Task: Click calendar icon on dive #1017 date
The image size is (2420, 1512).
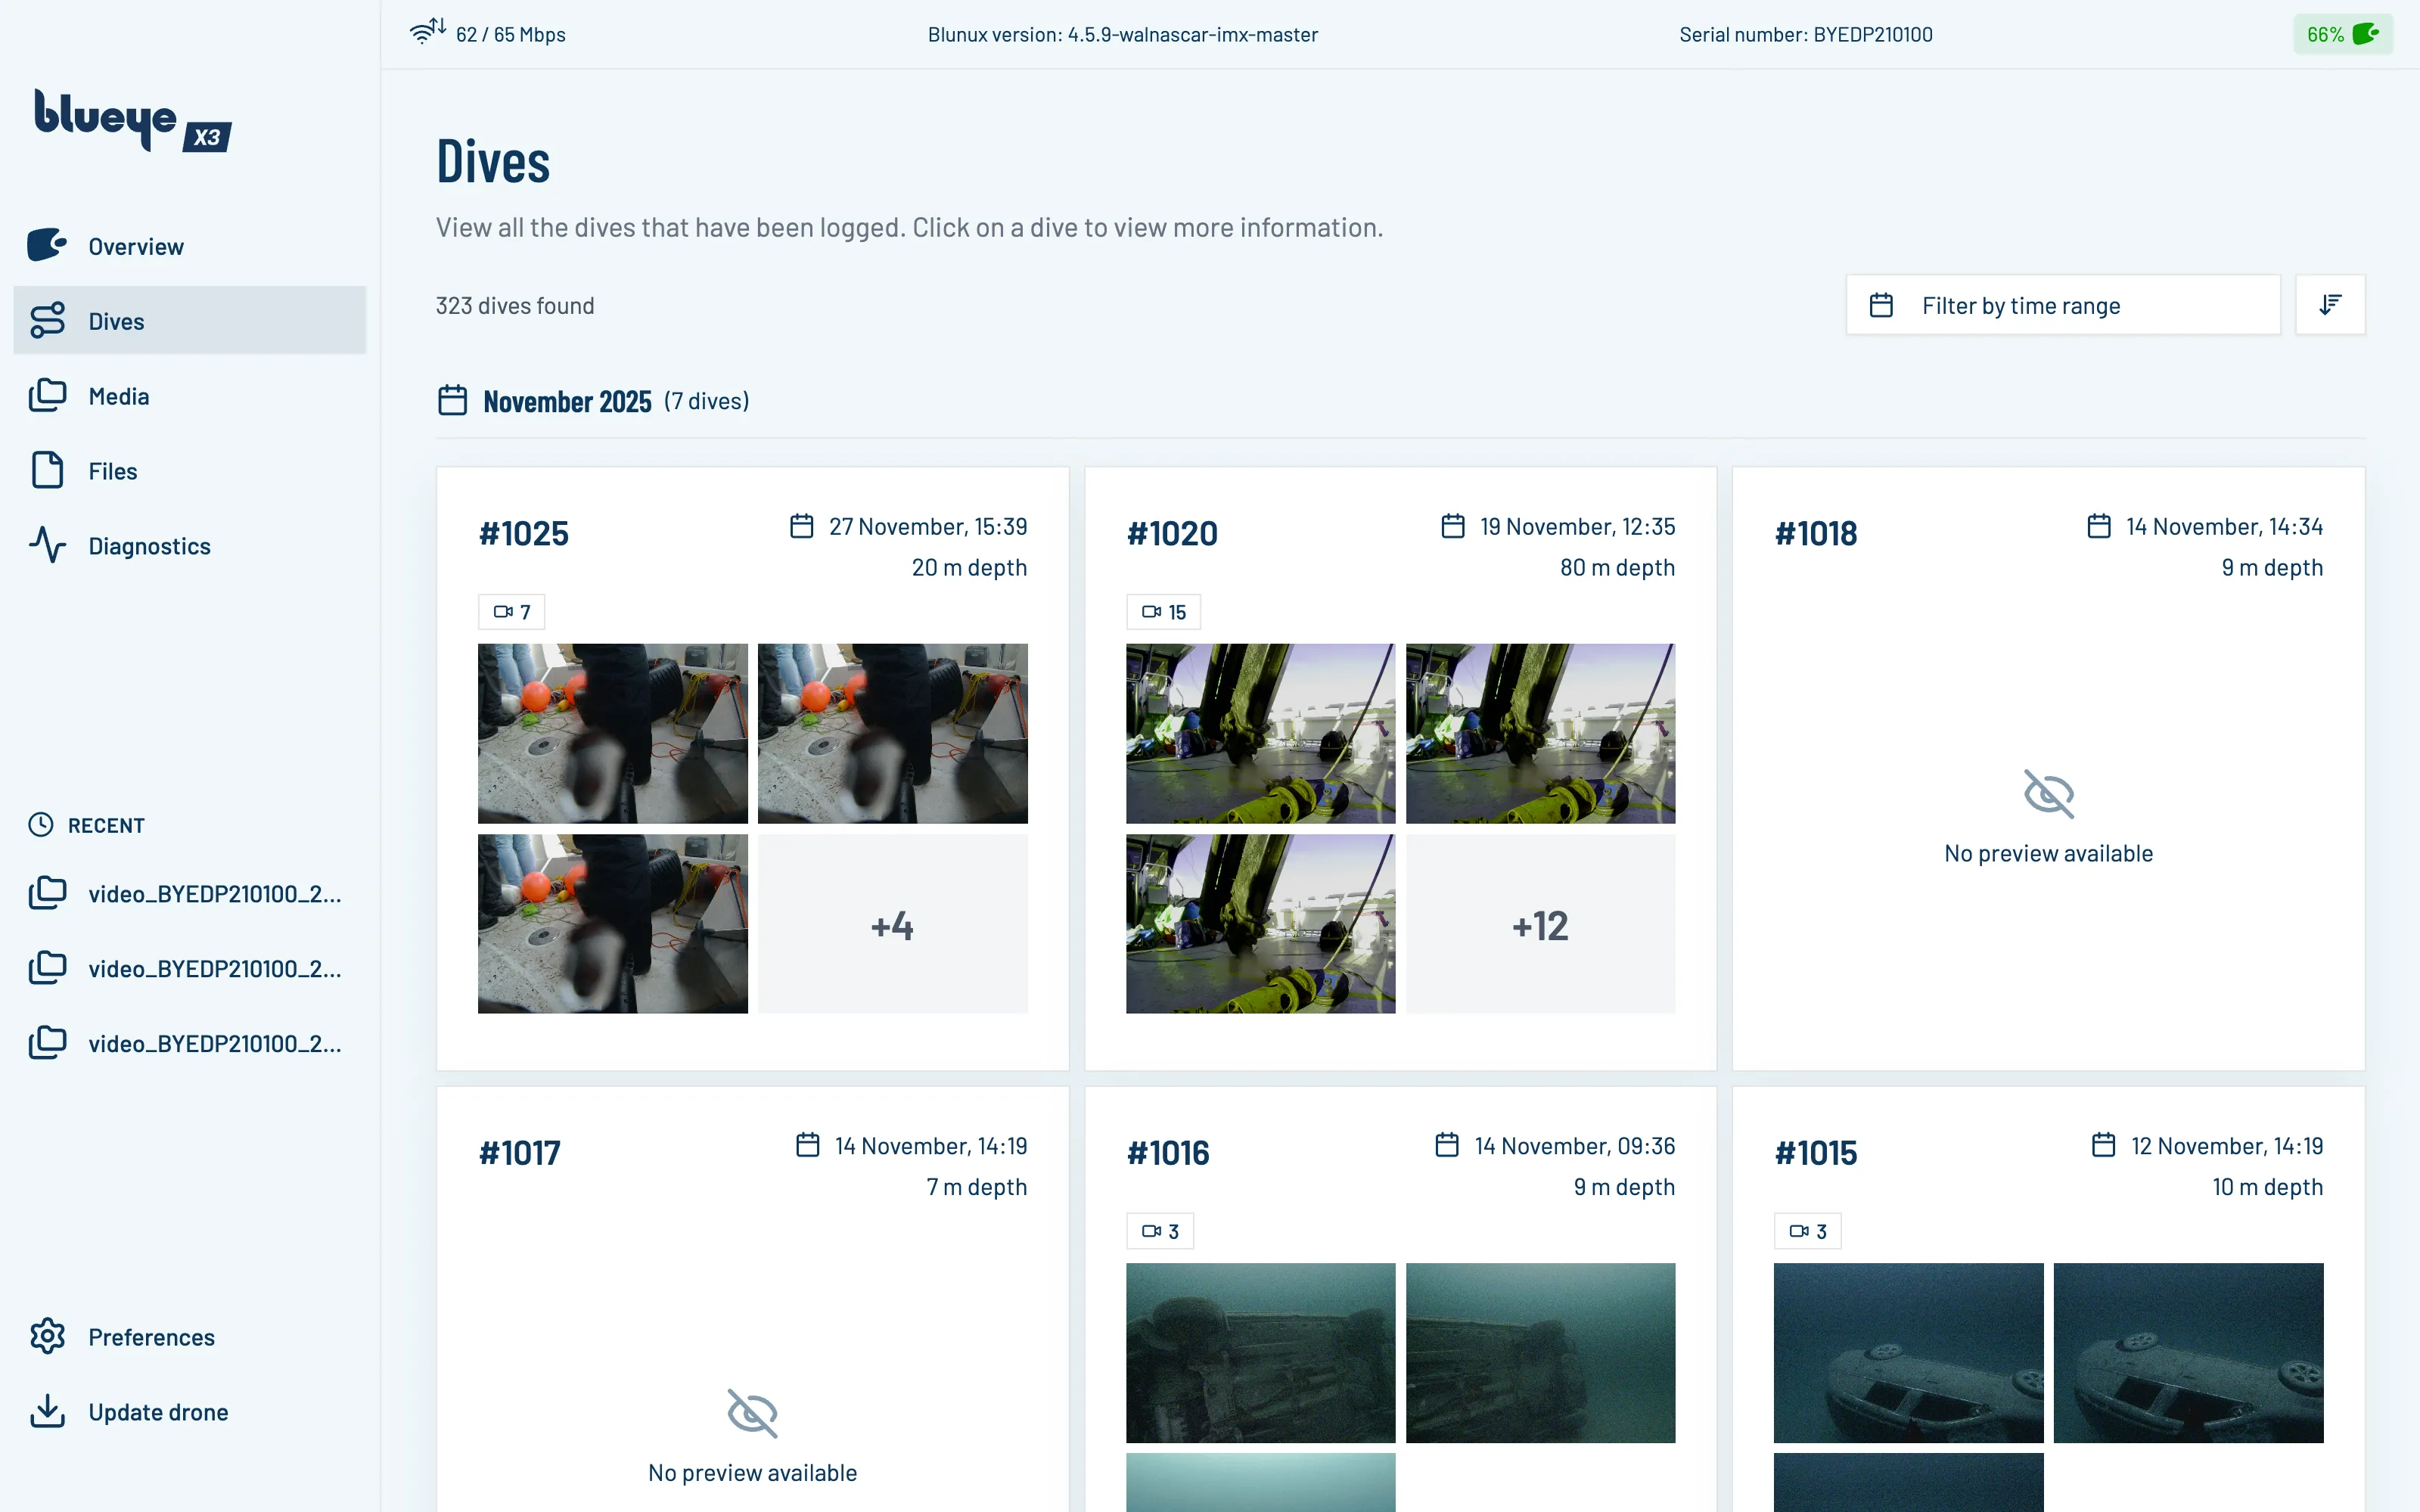Action: (808, 1144)
